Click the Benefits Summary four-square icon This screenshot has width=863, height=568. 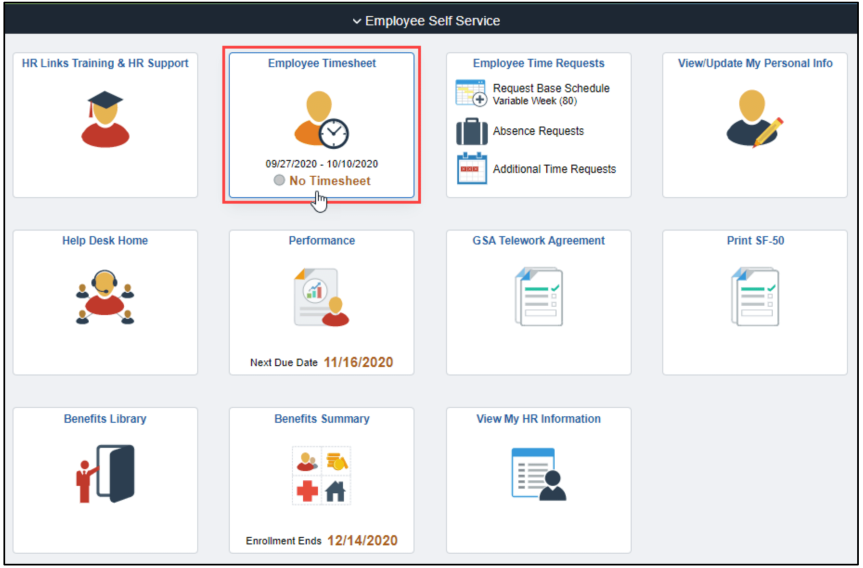tap(321, 474)
